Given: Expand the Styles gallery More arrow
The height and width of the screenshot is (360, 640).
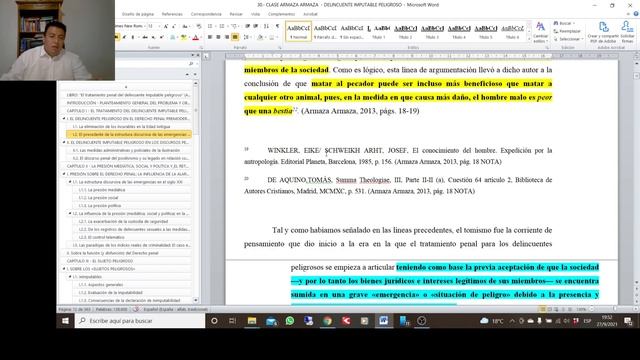Looking at the screenshot, I should (x=529, y=39).
